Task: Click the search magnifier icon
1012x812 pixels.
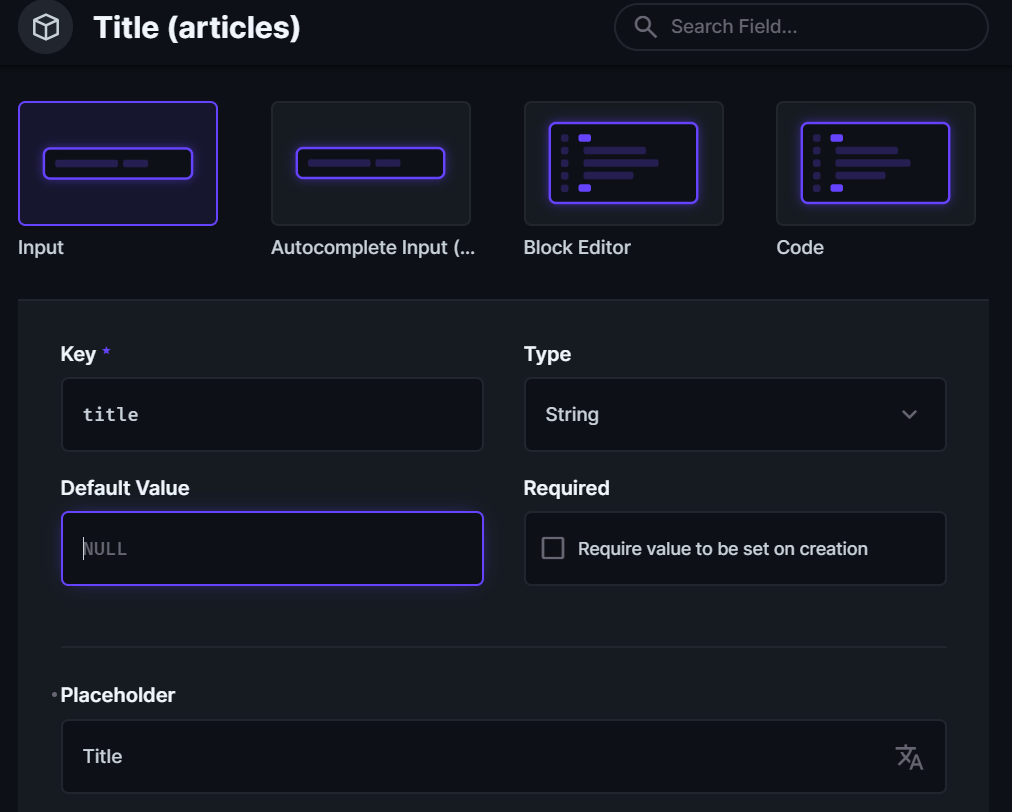Action: tap(646, 27)
